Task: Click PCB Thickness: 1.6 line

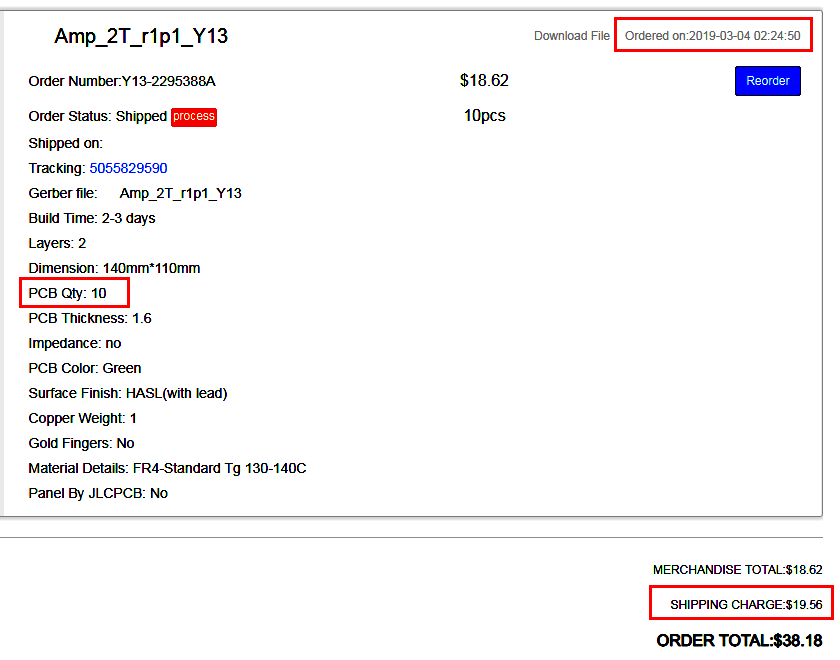Action: pyautogui.click(x=90, y=318)
